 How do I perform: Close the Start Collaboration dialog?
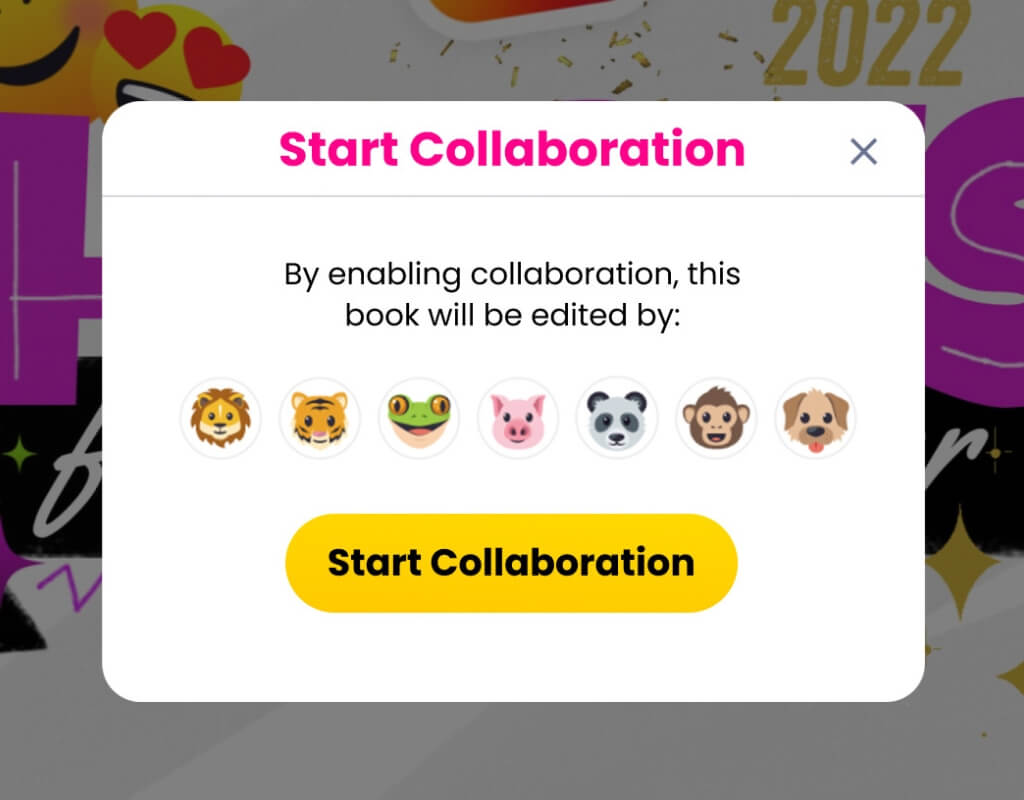click(x=863, y=152)
